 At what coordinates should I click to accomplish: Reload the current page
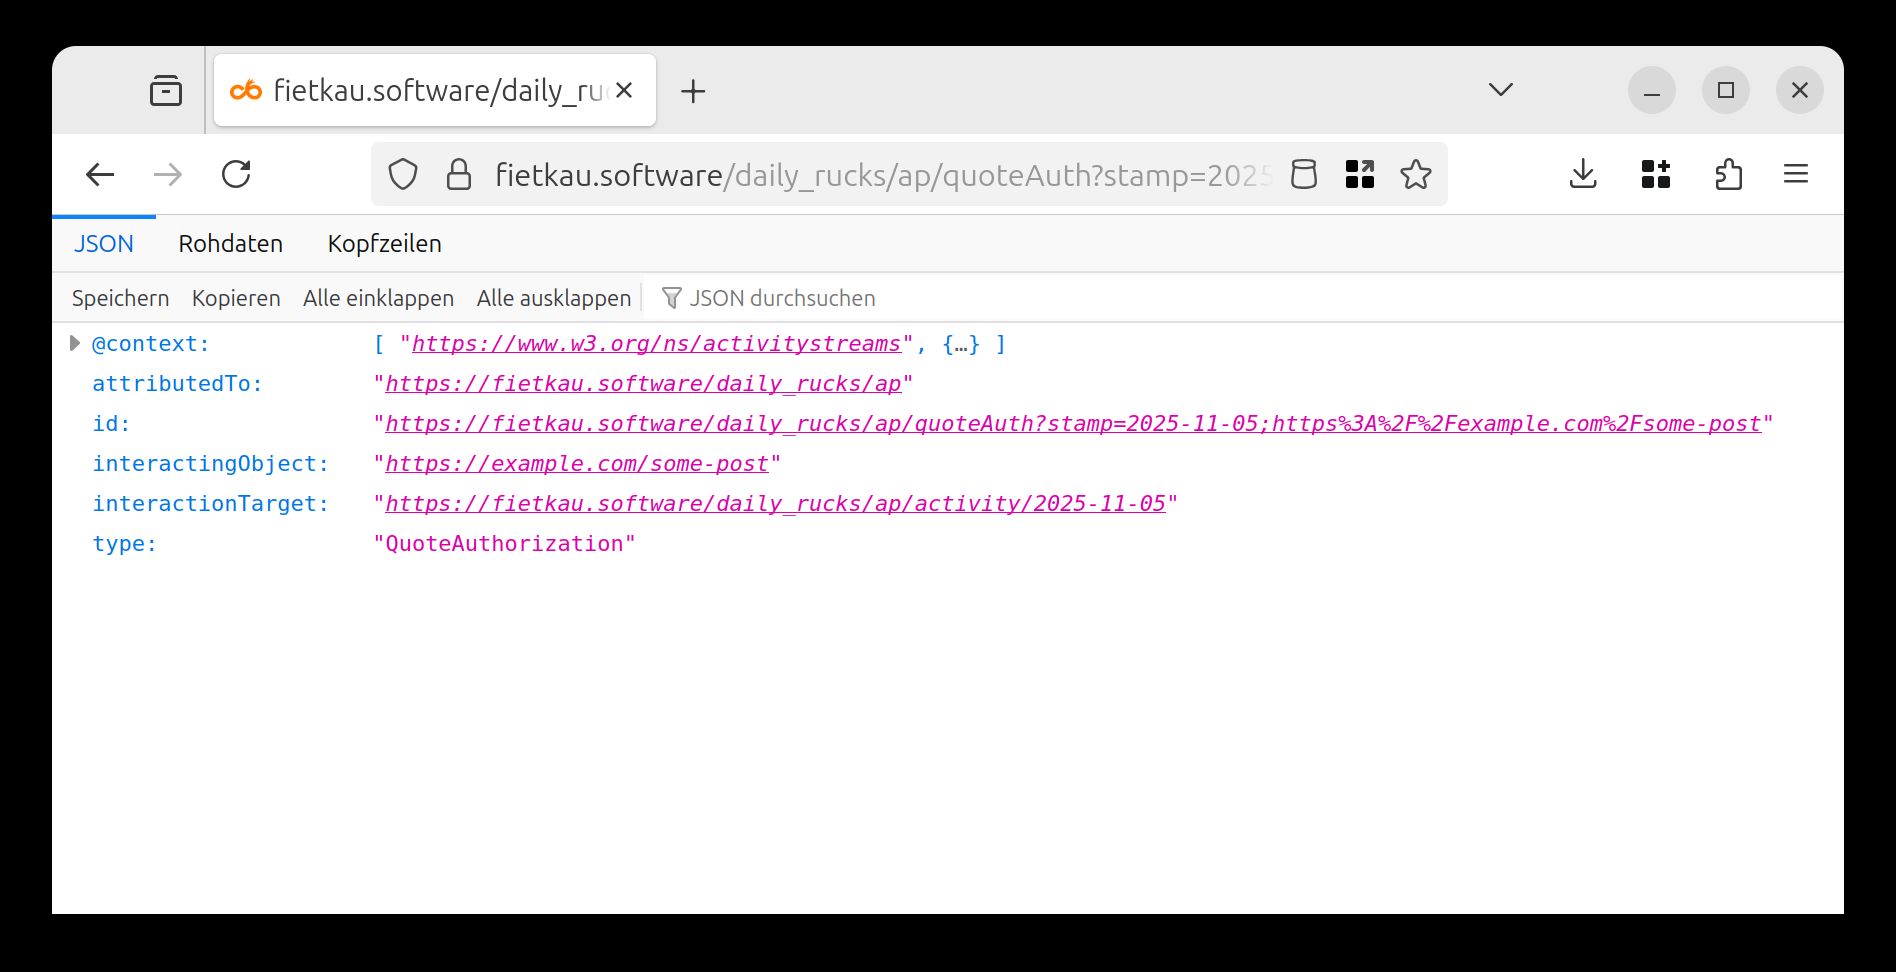pos(236,174)
